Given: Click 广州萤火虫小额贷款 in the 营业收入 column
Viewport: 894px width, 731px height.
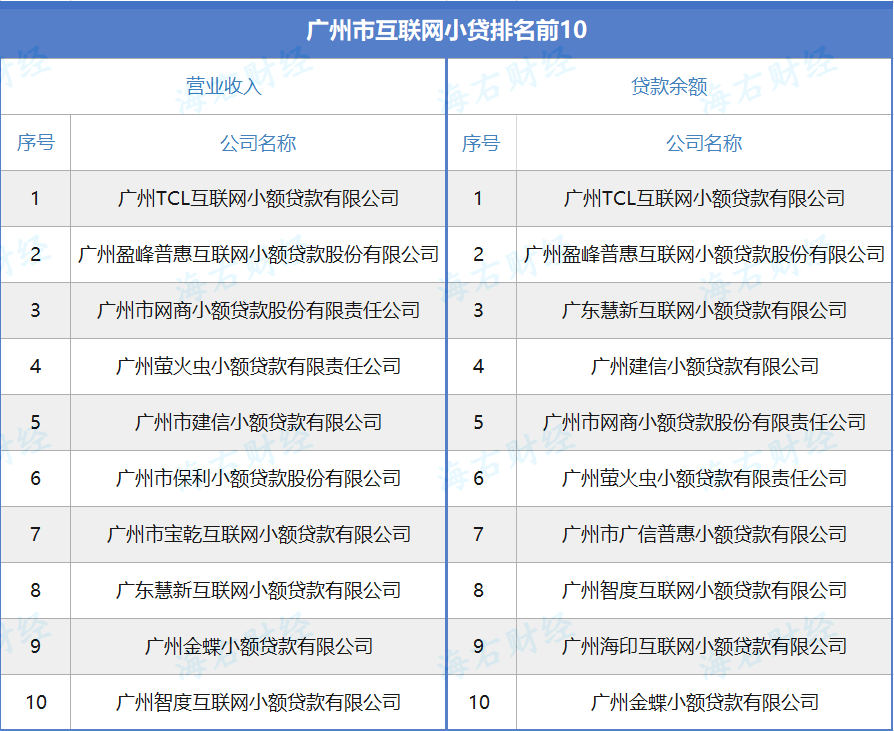Looking at the screenshot, I should (x=258, y=366).
